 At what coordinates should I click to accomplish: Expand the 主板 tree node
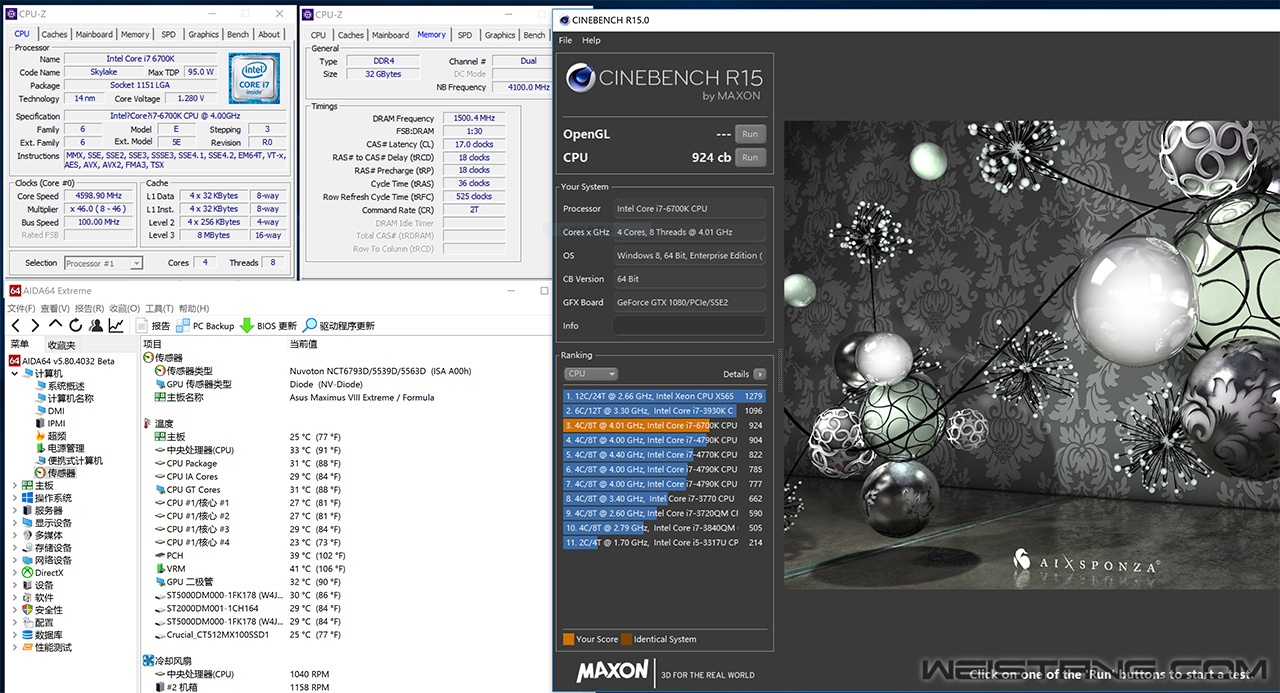click(x=14, y=486)
